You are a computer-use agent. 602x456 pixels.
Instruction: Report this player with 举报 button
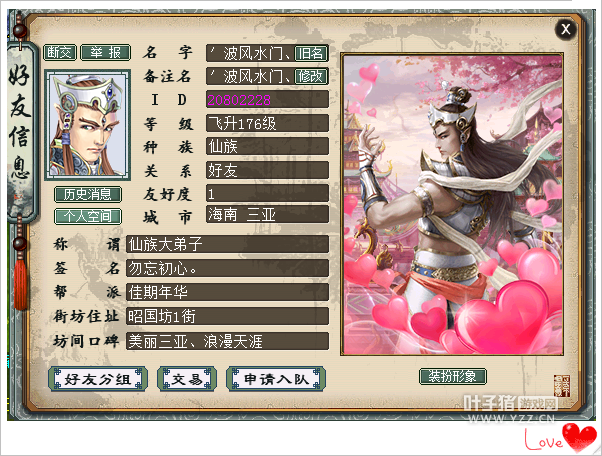coord(106,53)
